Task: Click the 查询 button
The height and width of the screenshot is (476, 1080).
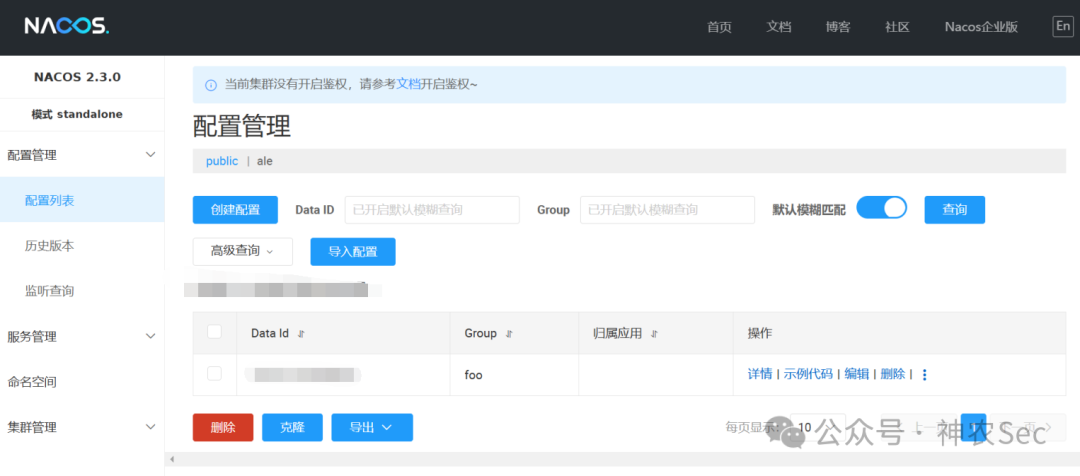Action: [955, 210]
